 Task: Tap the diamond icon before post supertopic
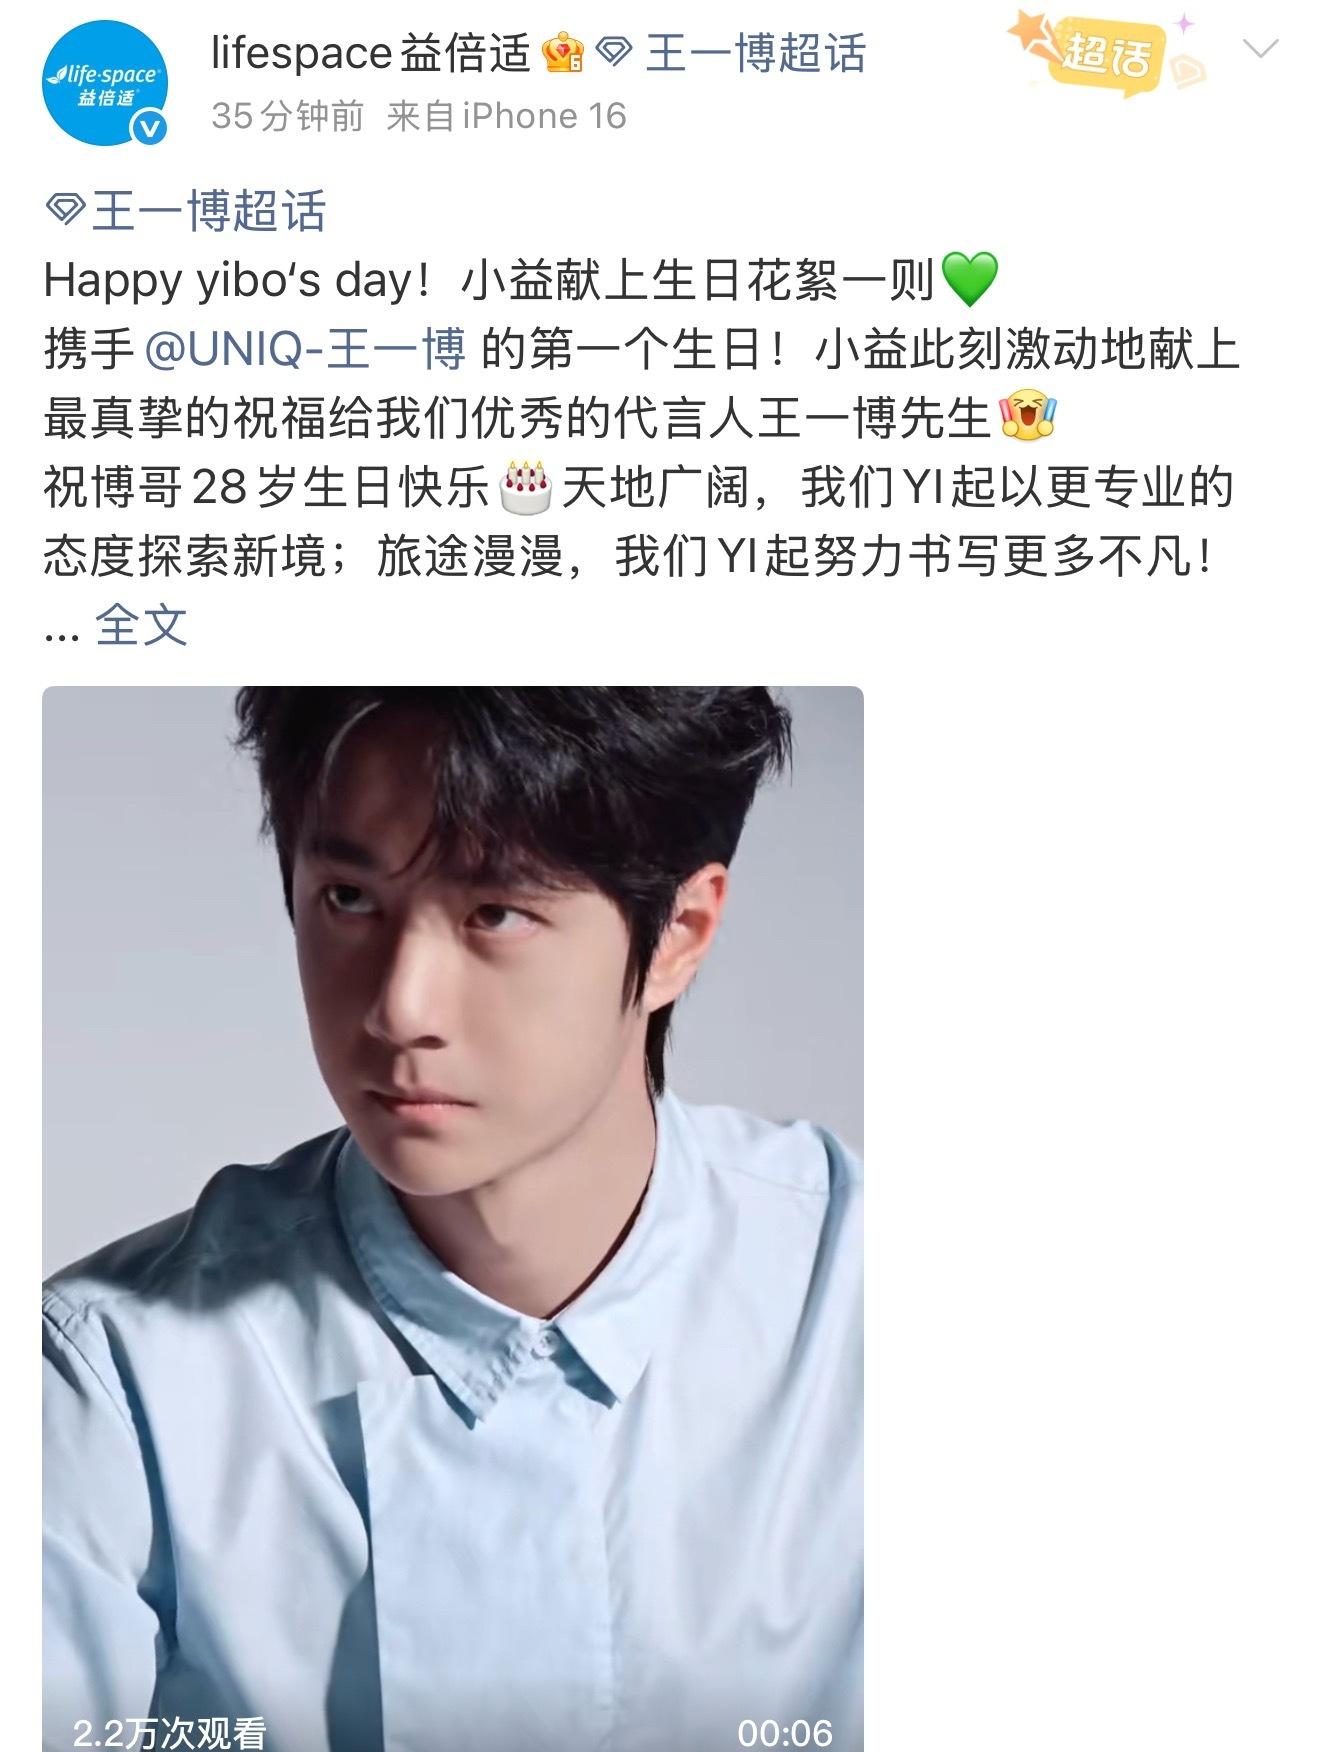[67, 210]
